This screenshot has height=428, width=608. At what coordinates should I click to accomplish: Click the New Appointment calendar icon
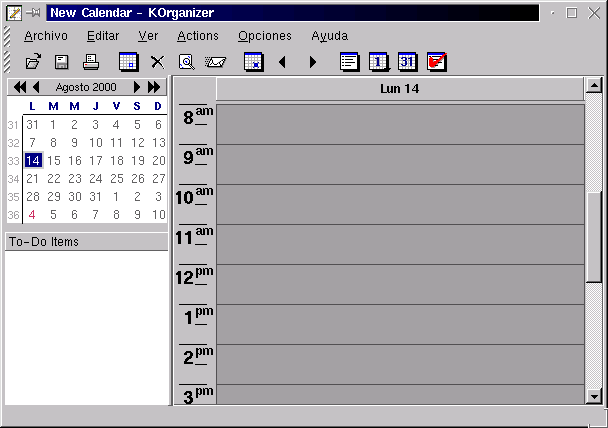point(128,62)
